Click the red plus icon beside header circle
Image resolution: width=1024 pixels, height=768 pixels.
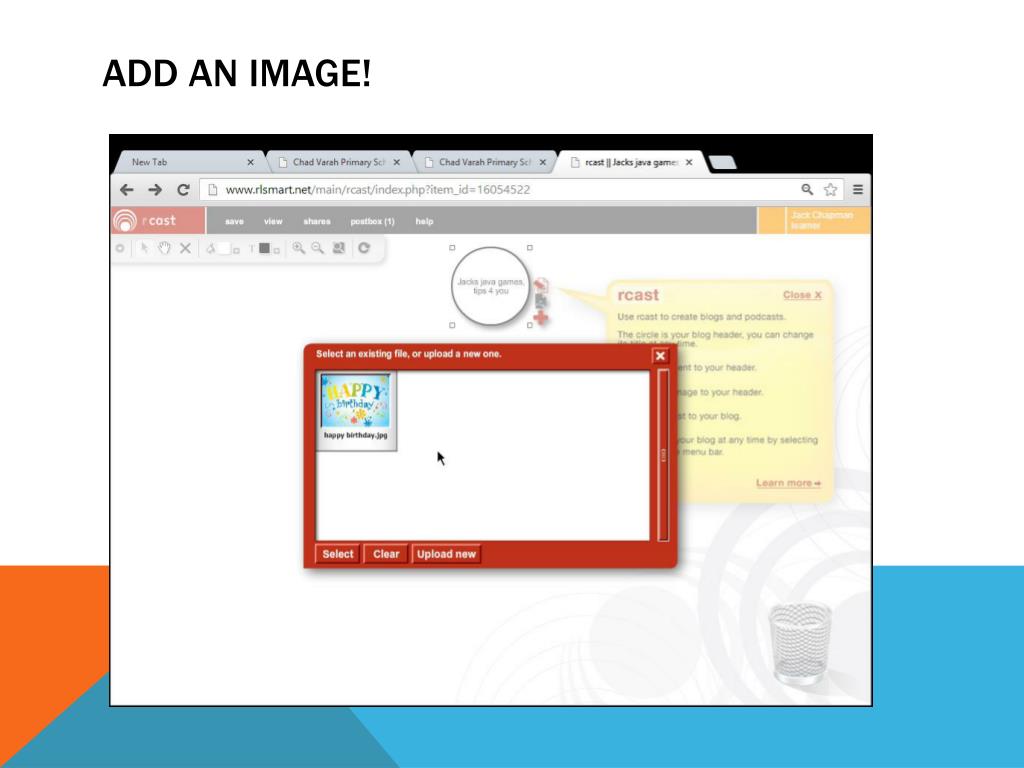[541, 318]
